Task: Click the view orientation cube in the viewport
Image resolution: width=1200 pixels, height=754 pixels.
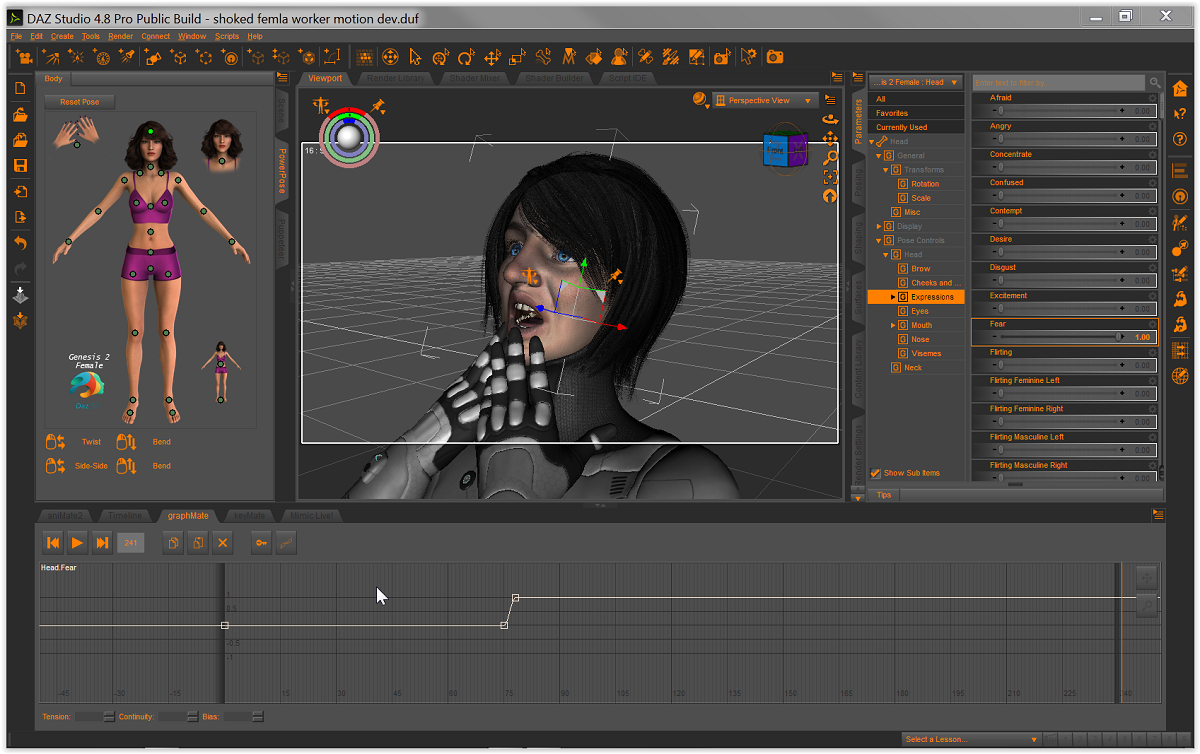Action: pyautogui.click(x=785, y=149)
